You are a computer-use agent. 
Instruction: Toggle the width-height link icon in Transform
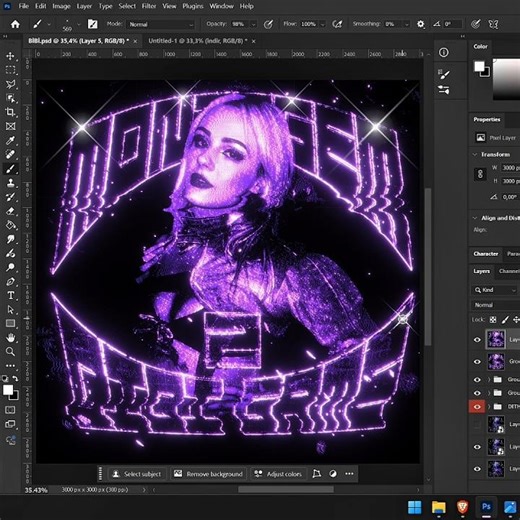[x=480, y=174]
